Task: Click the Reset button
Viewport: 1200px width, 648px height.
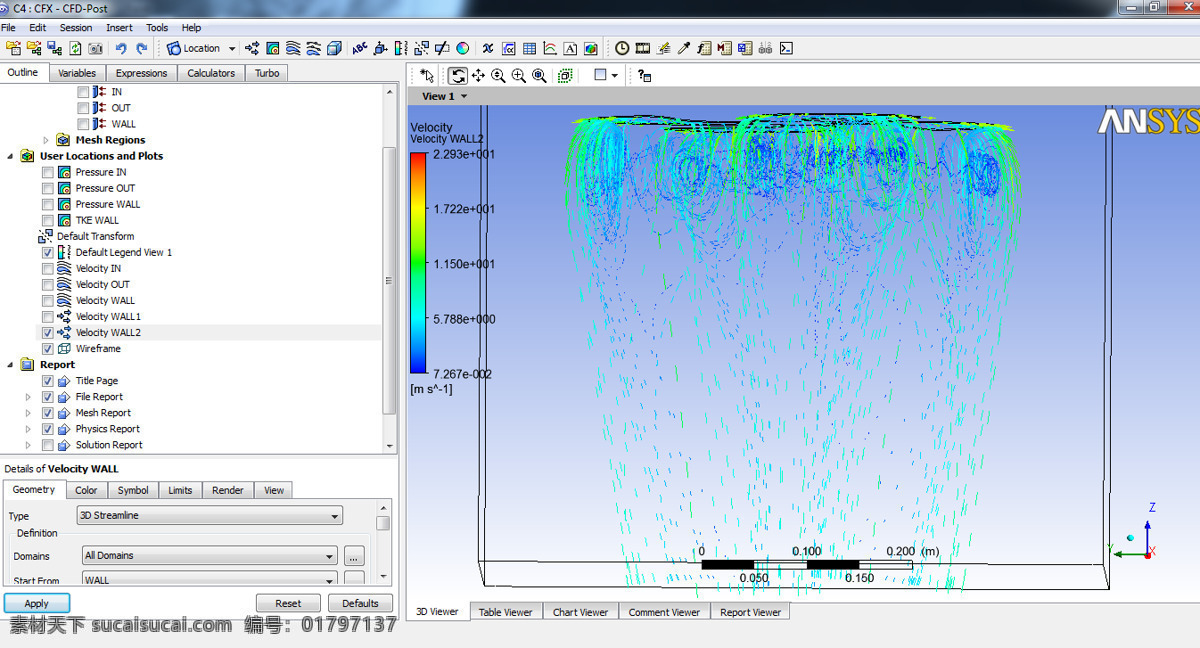Action: tap(288, 603)
